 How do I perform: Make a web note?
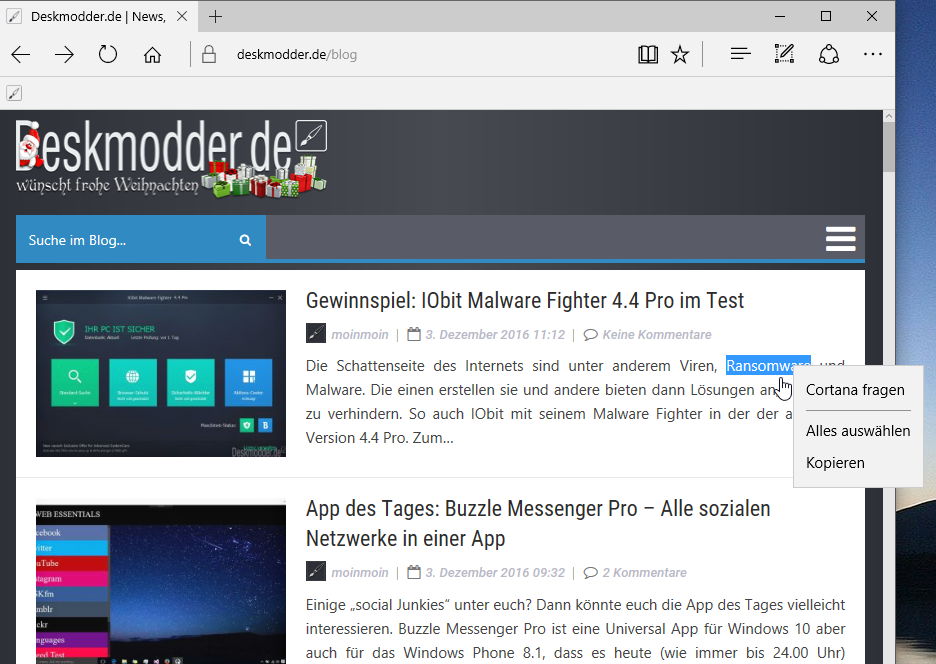click(x=784, y=54)
